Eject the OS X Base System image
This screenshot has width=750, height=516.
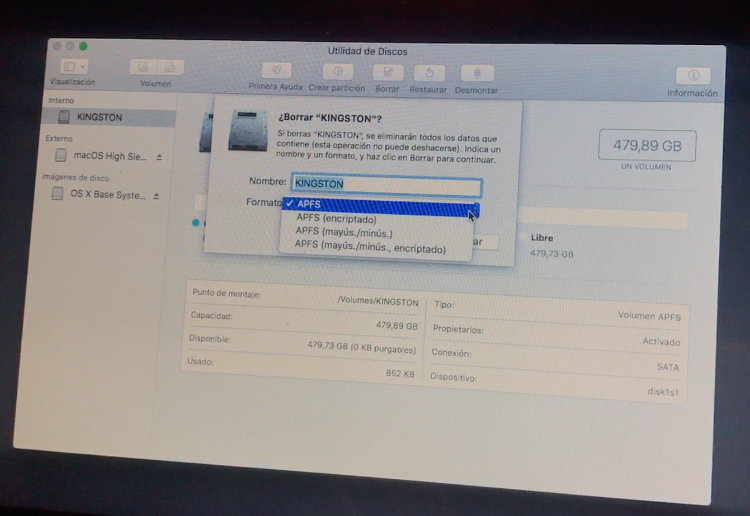coord(156,196)
